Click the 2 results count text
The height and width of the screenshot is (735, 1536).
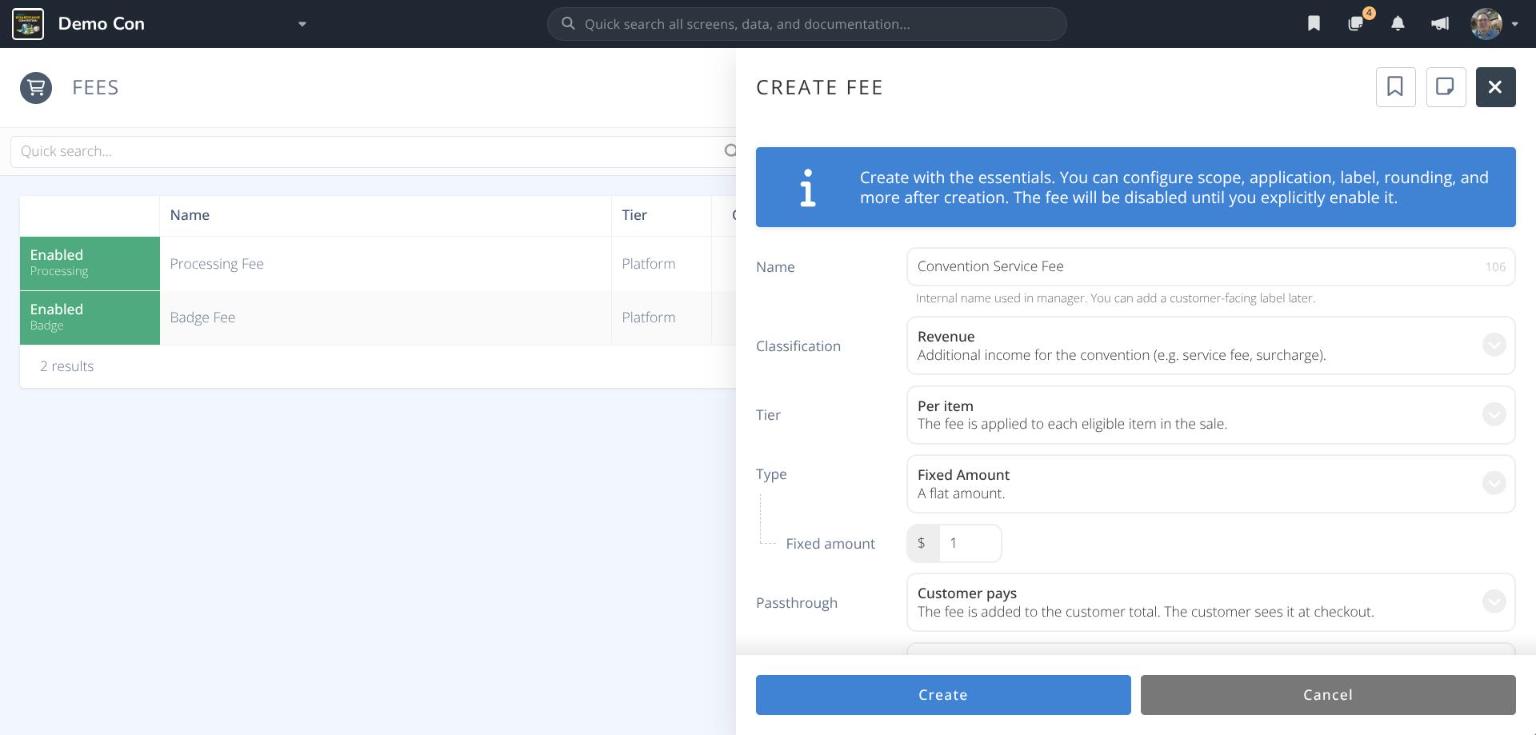pyautogui.click(x=67, y=366)
